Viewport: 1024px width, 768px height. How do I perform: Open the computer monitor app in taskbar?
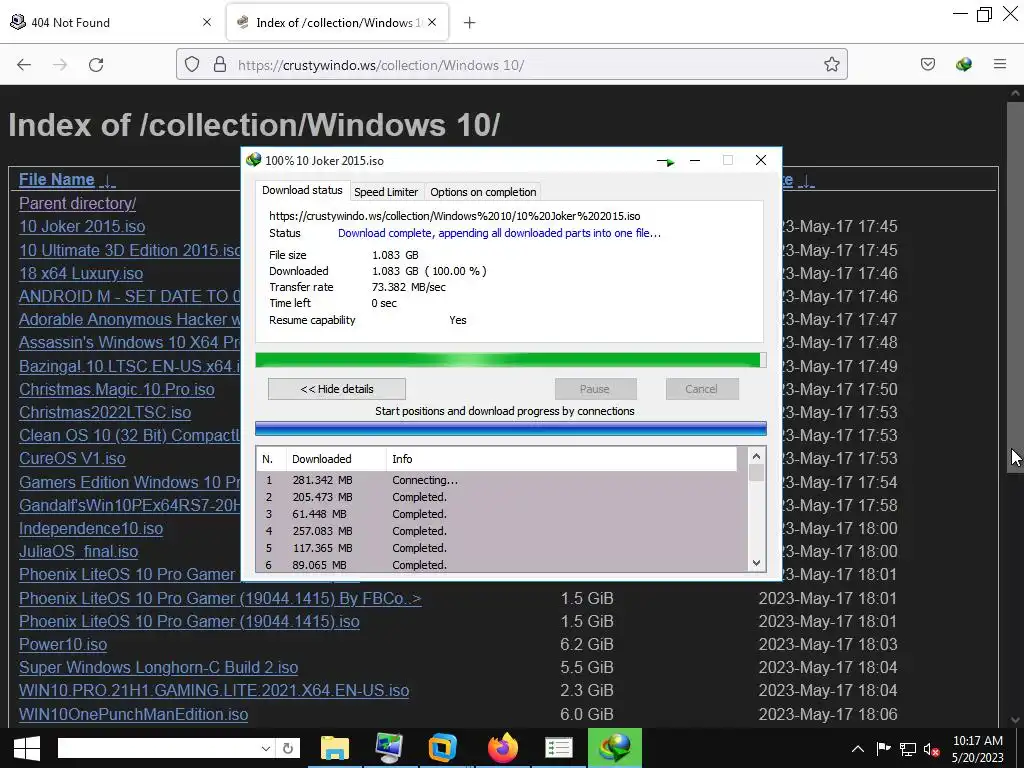389,748
